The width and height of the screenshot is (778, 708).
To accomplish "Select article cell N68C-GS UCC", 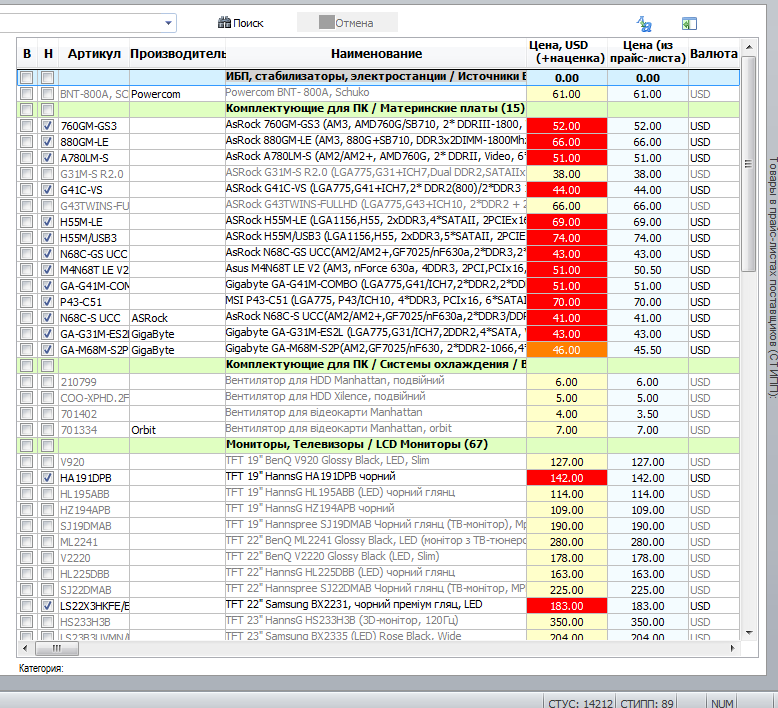I will pos(94,254).
